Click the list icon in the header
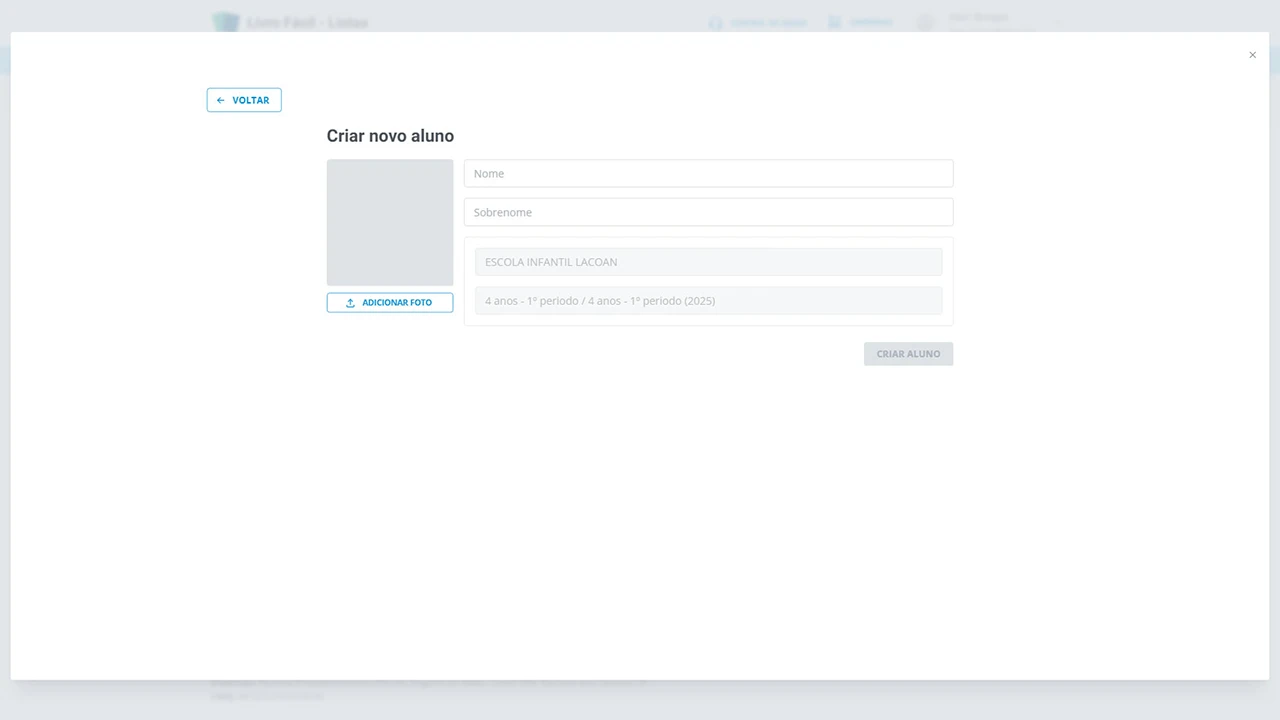 [834, 23]
